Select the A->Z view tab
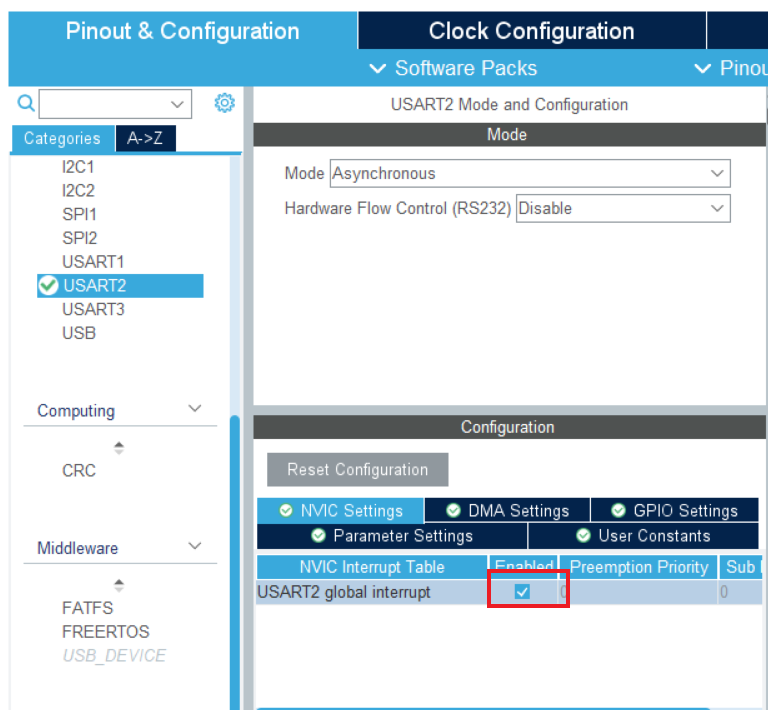 [145, 139]
